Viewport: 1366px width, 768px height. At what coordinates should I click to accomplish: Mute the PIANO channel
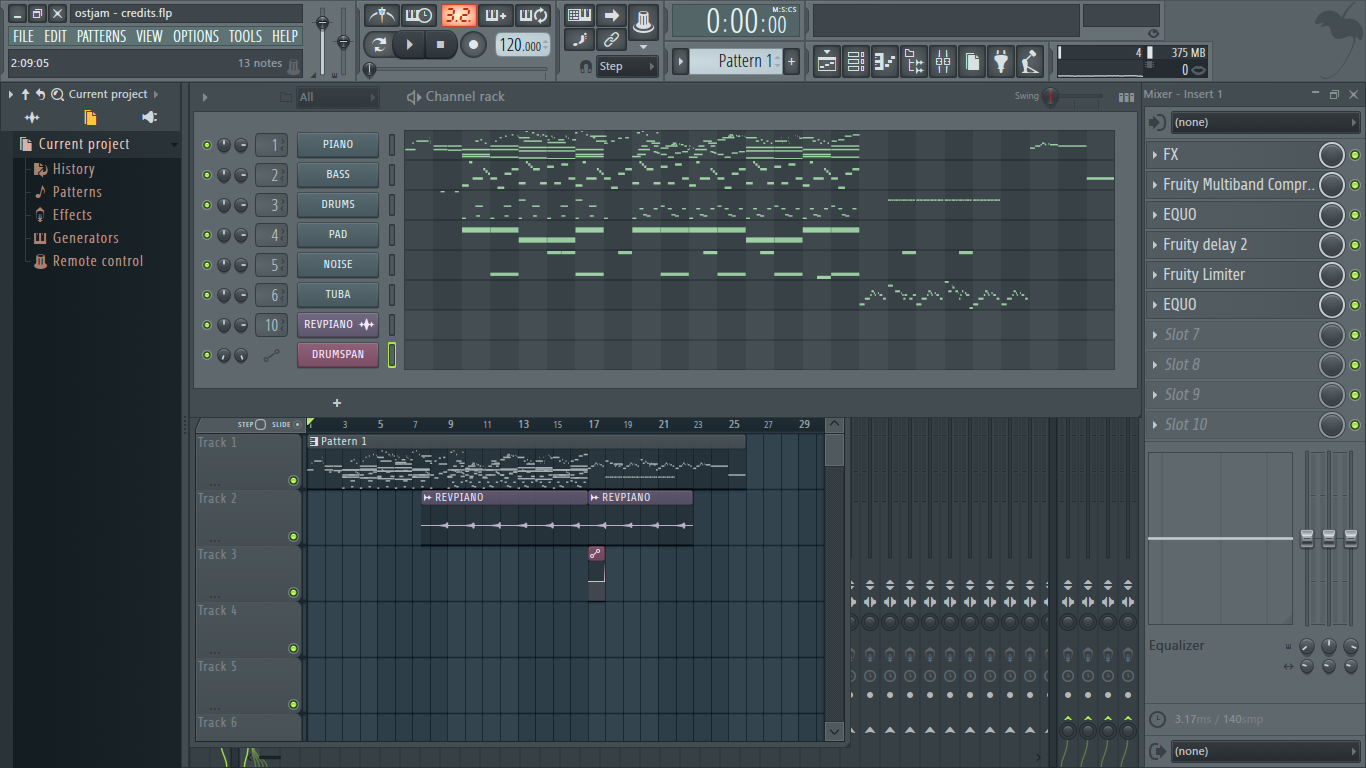tap(207, 145)
